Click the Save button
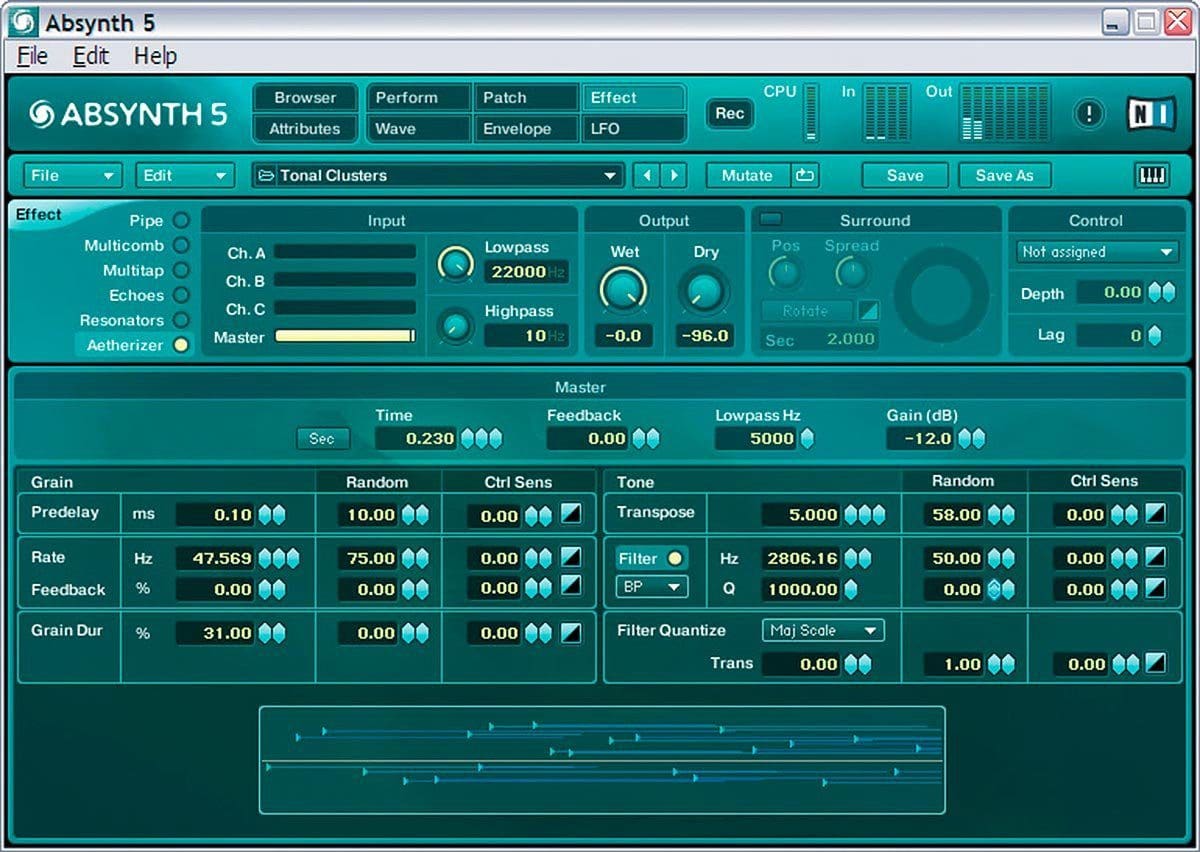 [905, 175]
